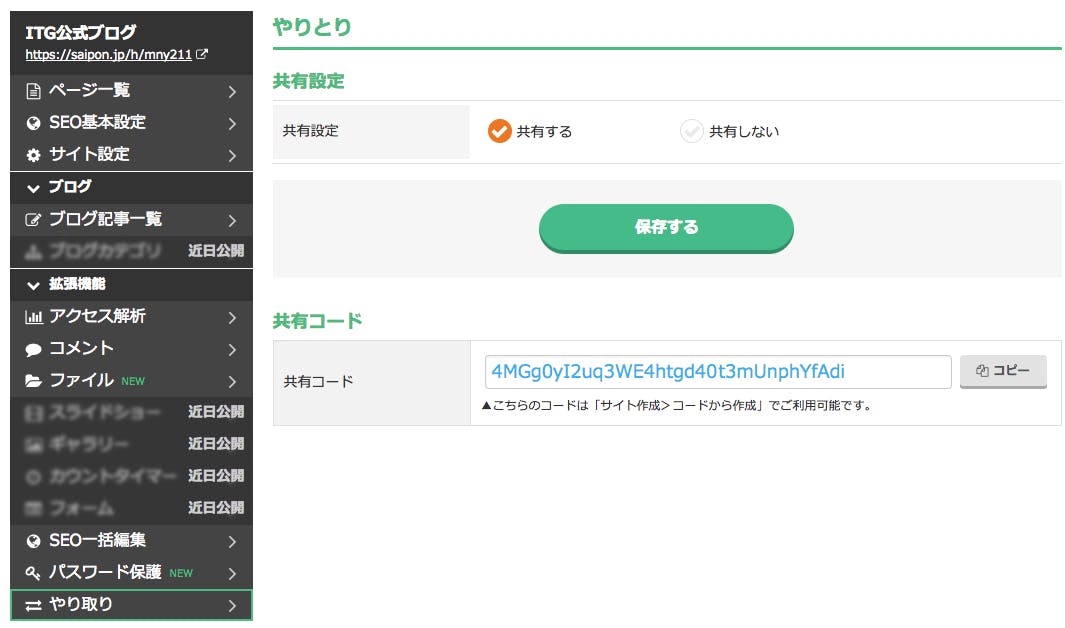Click the 共有コード text field
Viewport: 1065px width, 628px height.
pyautogui.click(x=716, y=372)
